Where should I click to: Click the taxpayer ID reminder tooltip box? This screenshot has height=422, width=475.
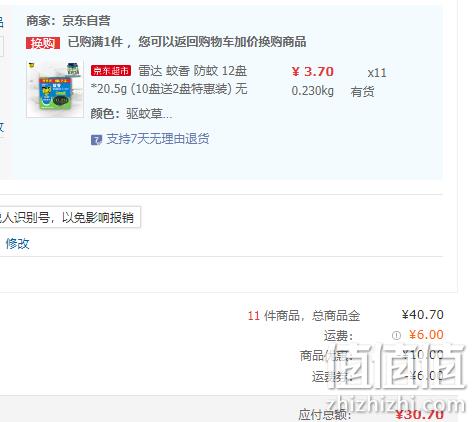click(70, 217)
